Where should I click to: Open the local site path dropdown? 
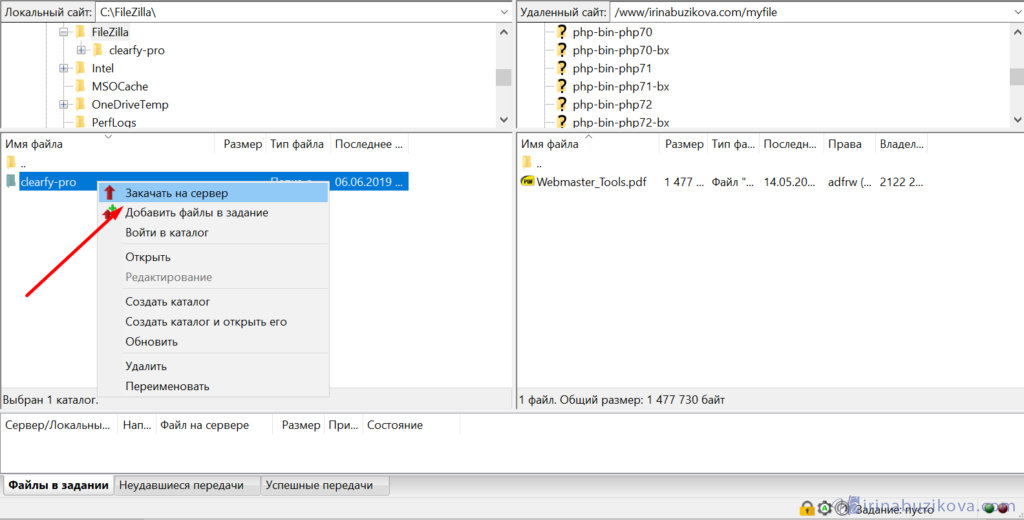(x=503, y=11)
